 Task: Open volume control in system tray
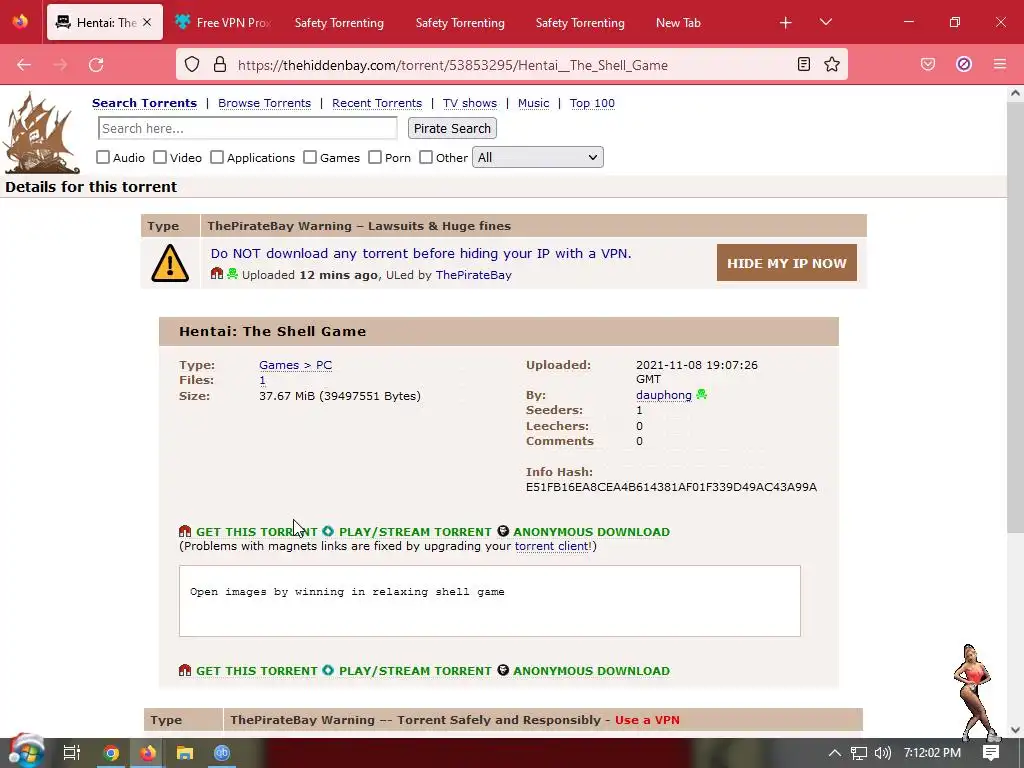882,753
